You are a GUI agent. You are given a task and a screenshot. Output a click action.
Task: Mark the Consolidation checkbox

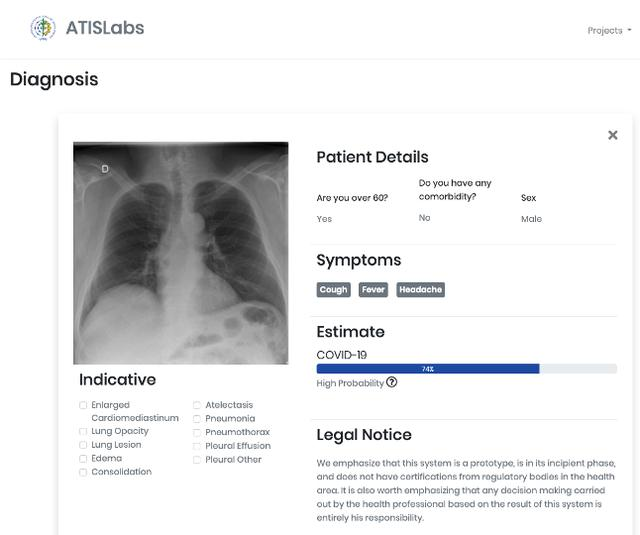pyautogui.click(x=83, y=472)
